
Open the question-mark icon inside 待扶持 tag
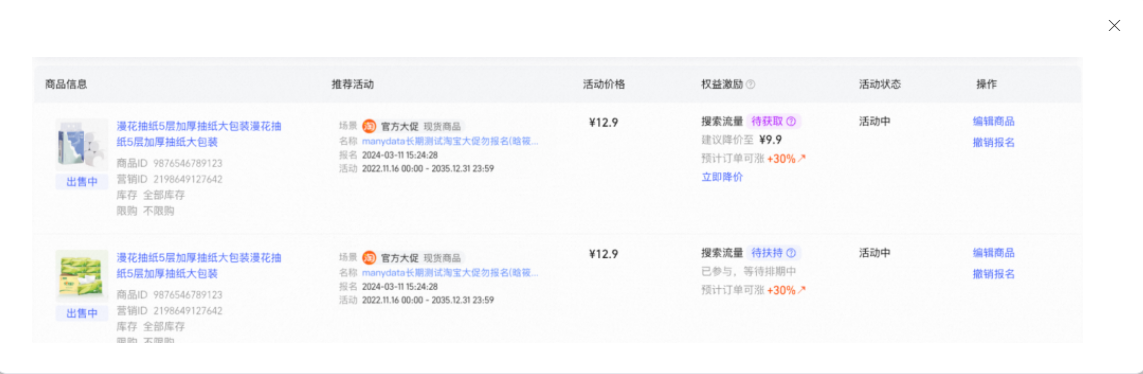point(790,253)
